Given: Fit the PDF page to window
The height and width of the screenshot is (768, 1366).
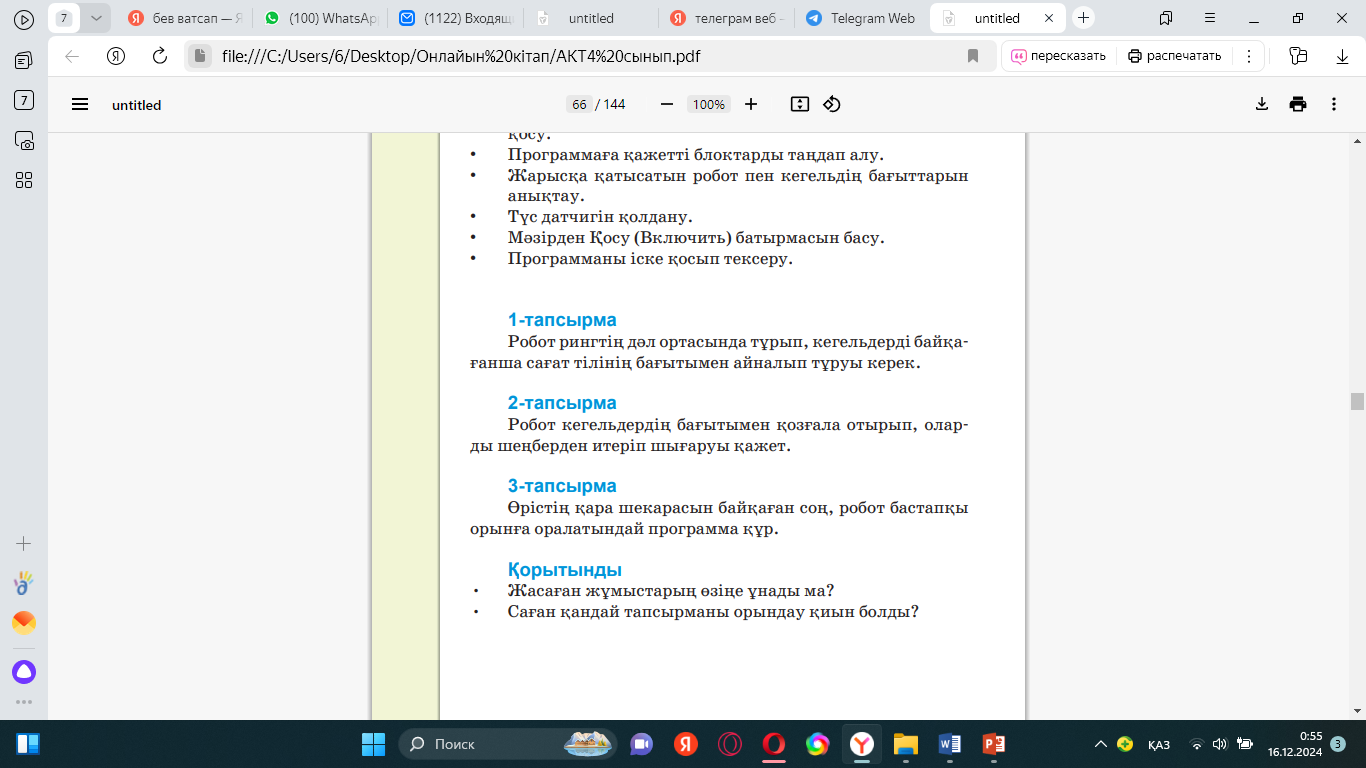Looking at the screenshot, I should [799, 104].
